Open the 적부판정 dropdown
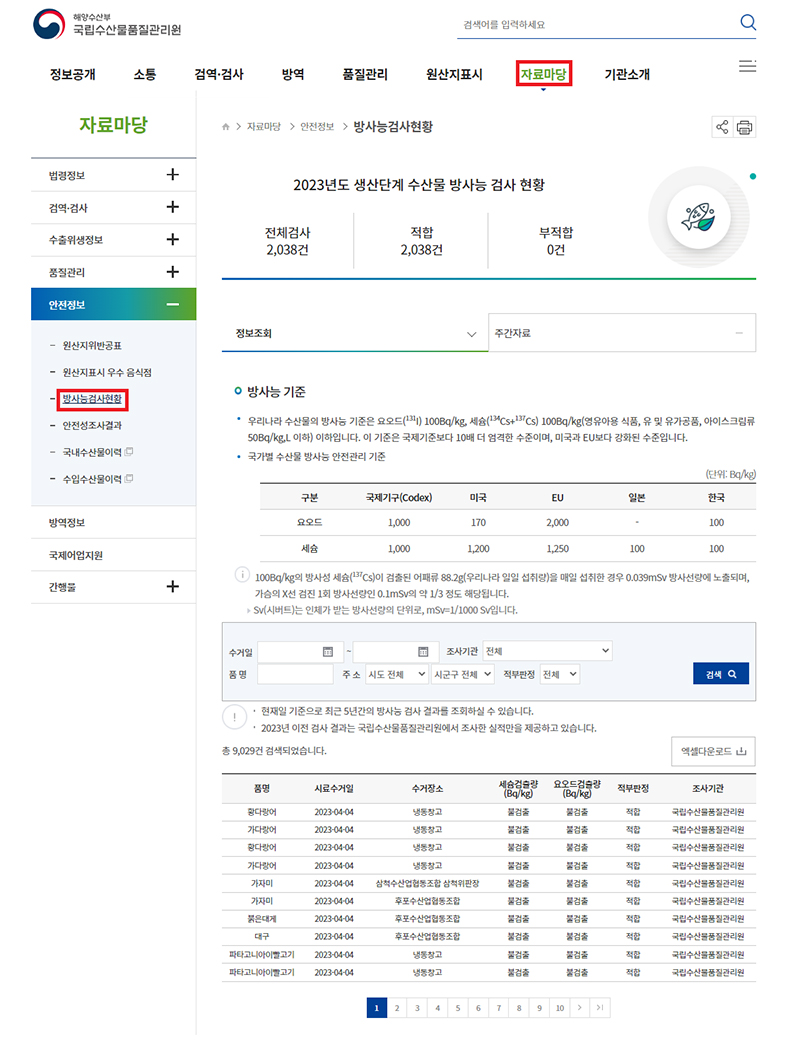The height and width of the screenshot is (1059, 800). coord(559,675)
